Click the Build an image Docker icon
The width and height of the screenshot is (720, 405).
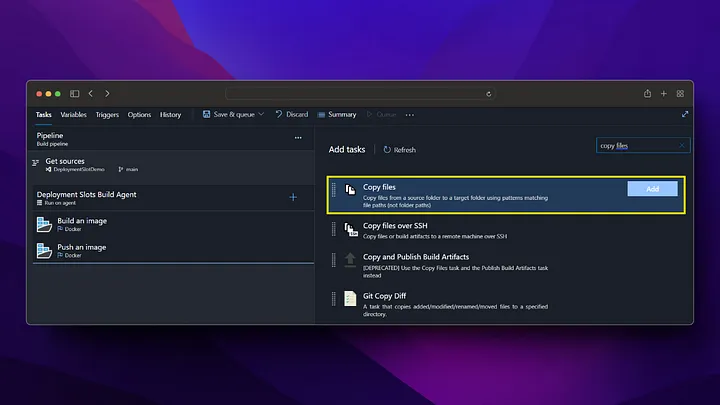tap(44, 225)
